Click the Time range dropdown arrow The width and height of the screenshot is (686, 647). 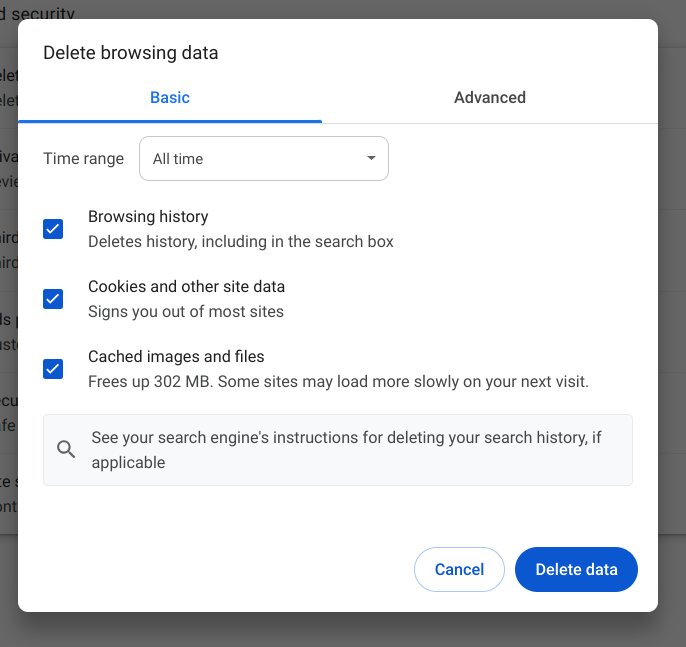371,159
